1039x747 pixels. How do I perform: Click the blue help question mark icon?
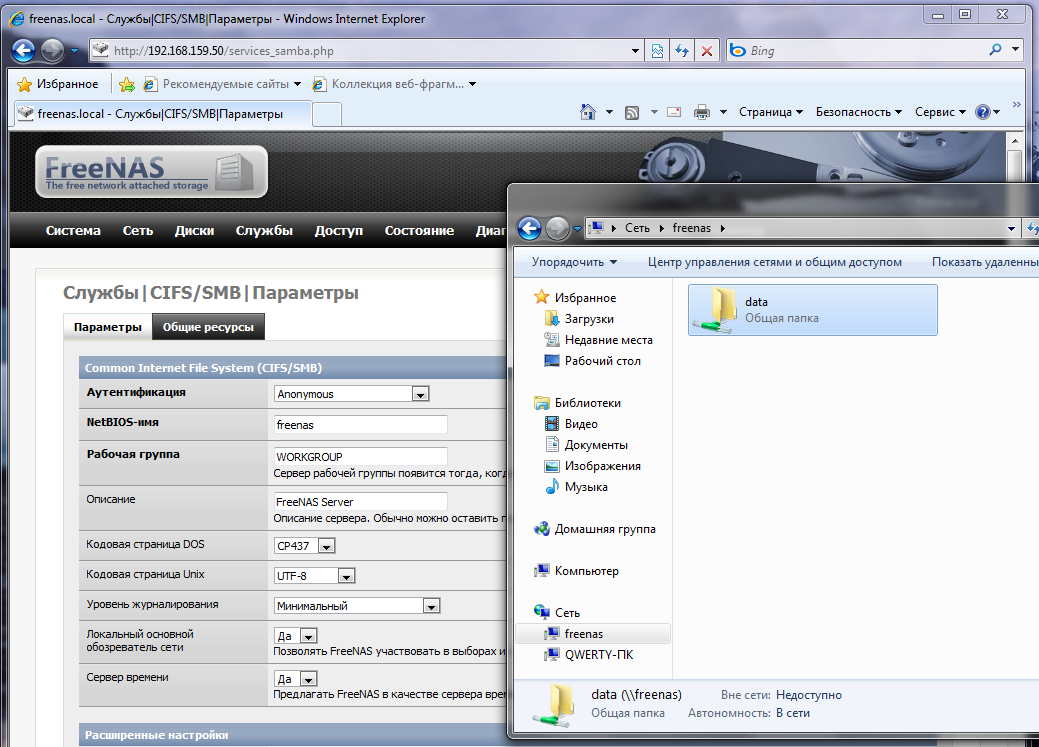click(983, 112)
